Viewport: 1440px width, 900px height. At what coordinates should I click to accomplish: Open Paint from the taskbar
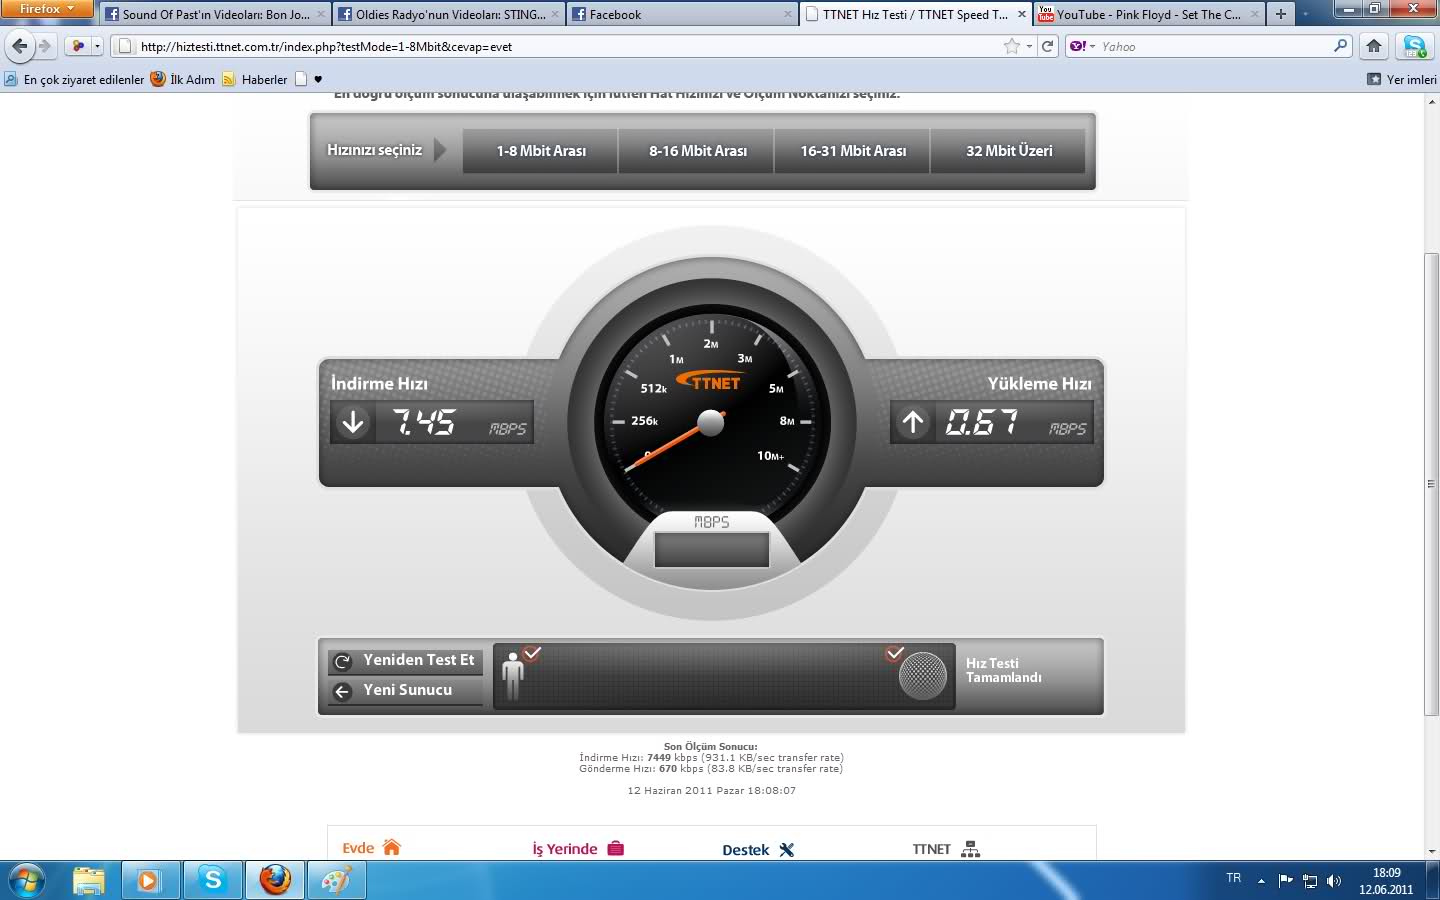click(337, 880)
